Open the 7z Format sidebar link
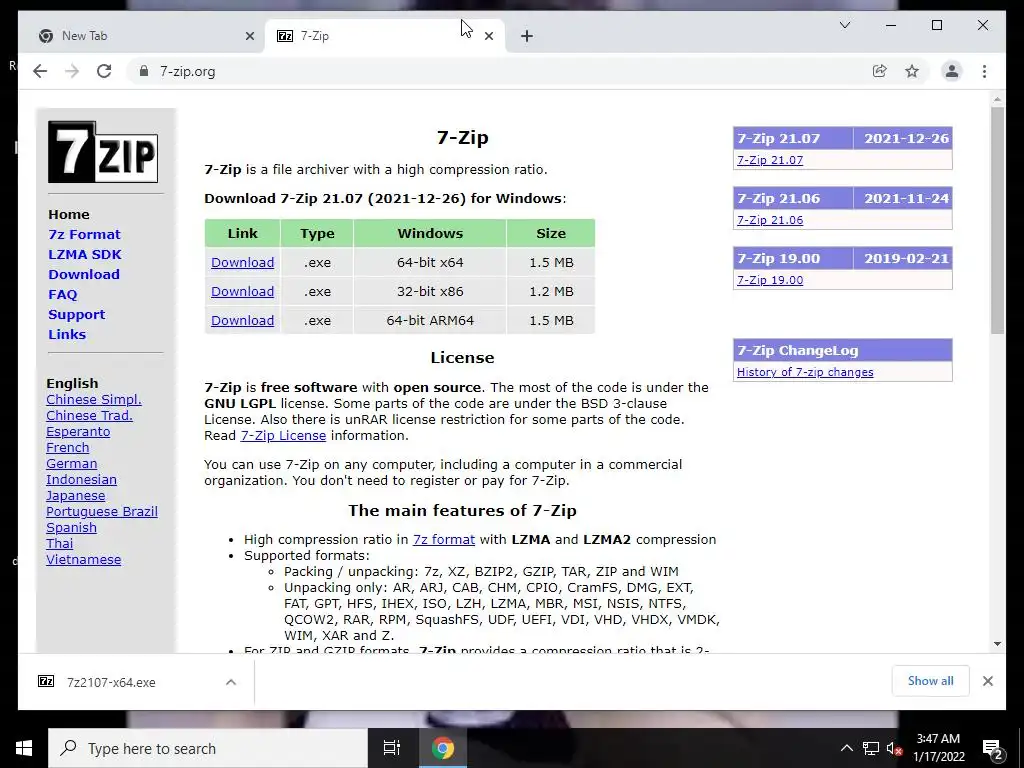 84,234
